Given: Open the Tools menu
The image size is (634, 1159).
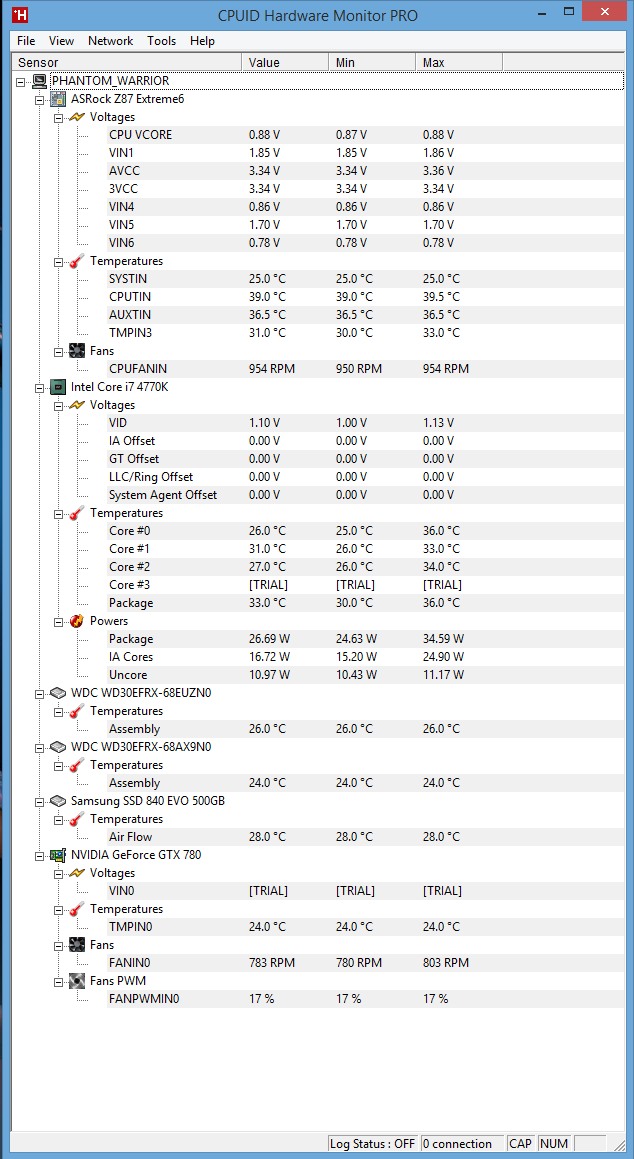Looking at the screenshot, I should (x=161, y=41).
